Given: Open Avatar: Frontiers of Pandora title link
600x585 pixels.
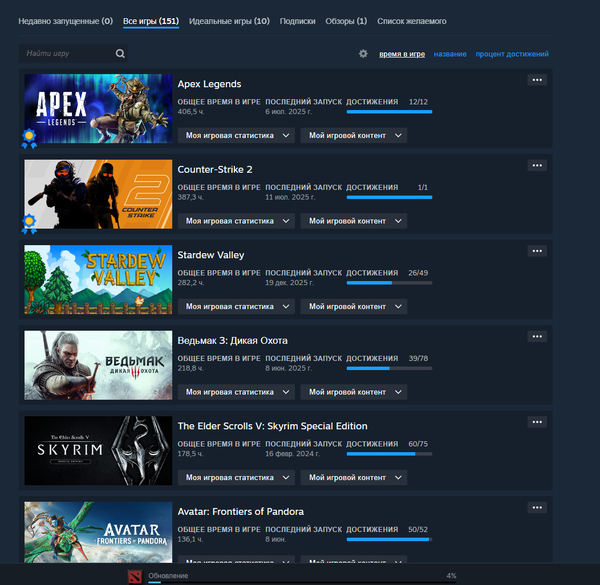Looking at the screenshot, I should tap(241, 512).
